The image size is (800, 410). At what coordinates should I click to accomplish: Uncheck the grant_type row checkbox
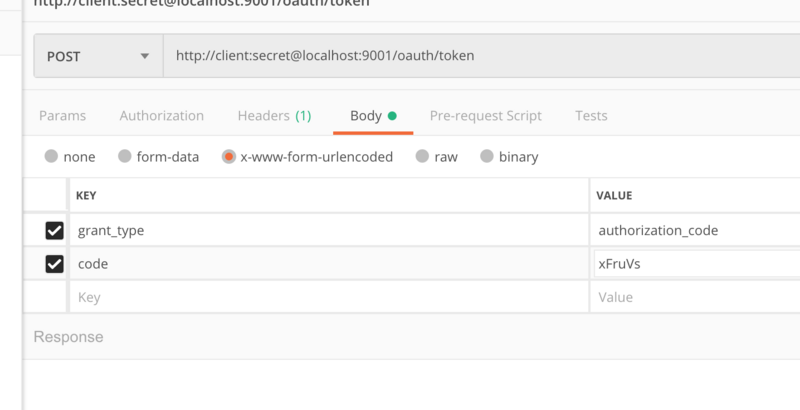tap(55, 231)
